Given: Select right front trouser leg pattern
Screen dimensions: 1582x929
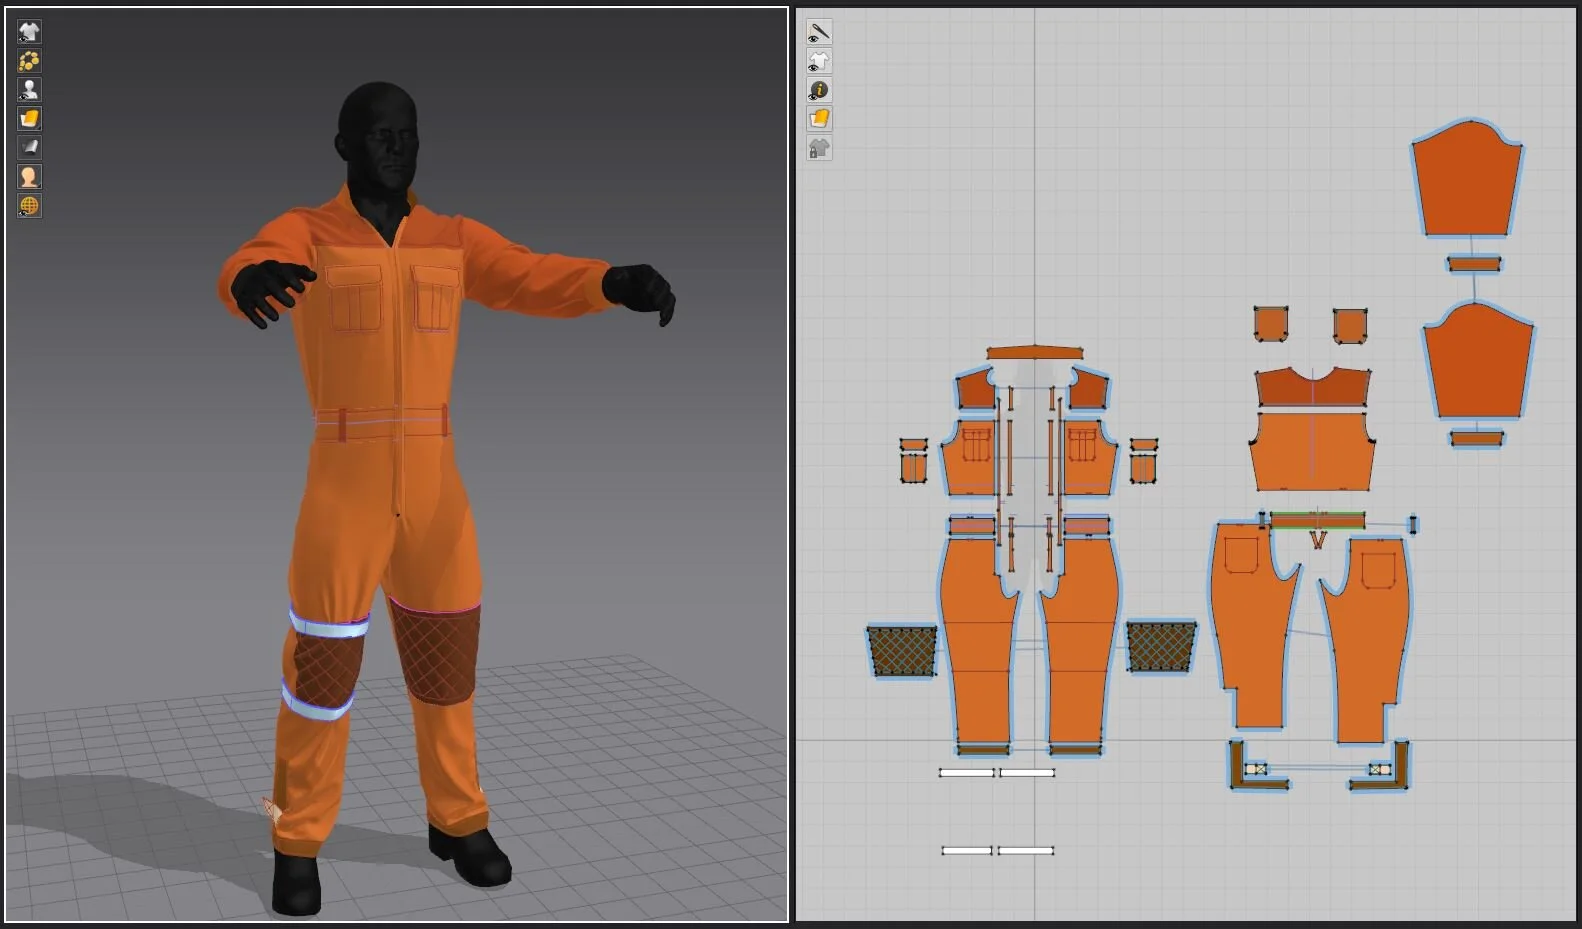Looking at the screenshot, I should coord(1080,640).
